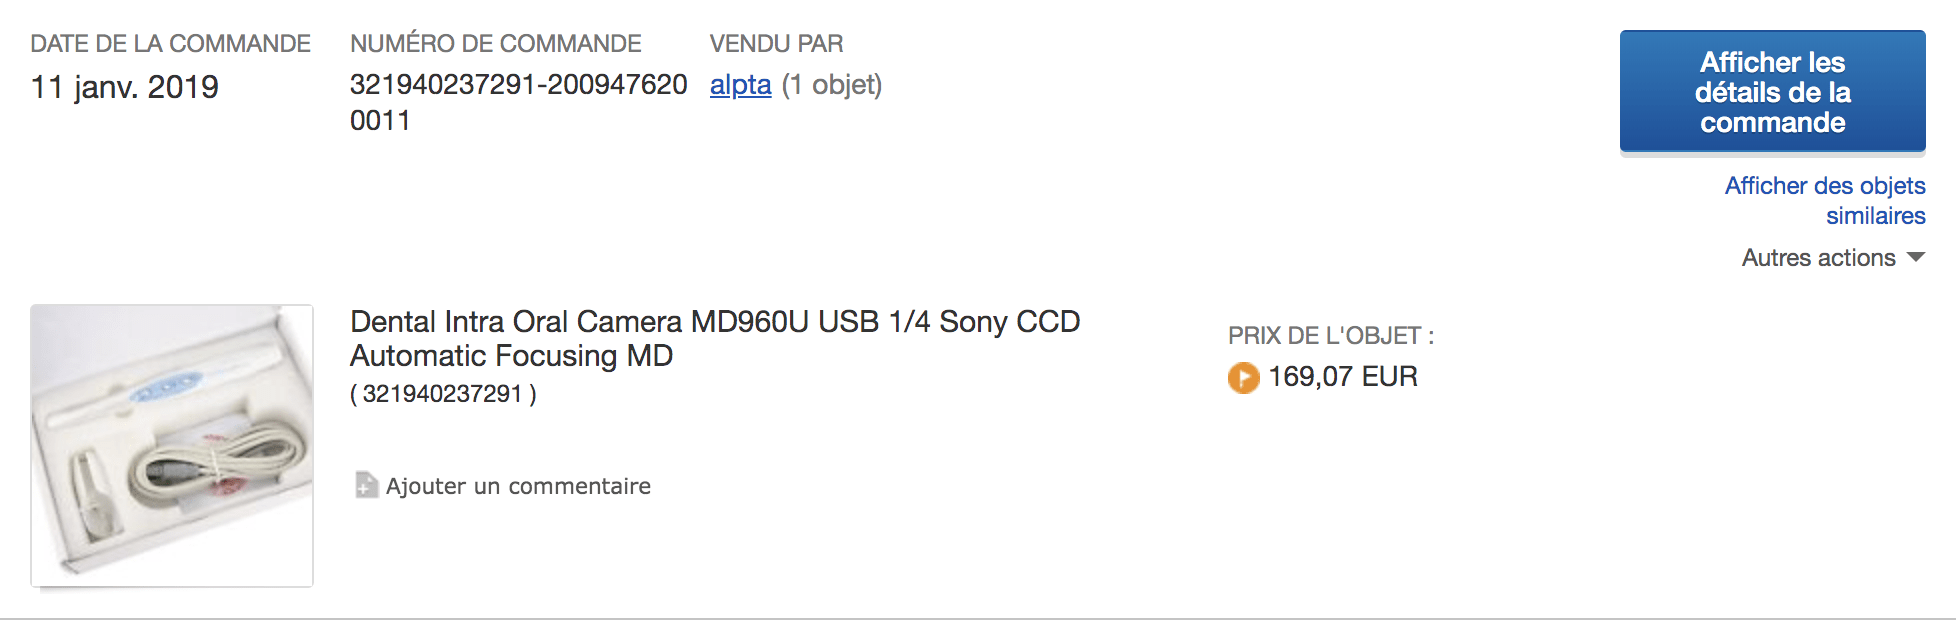
Task: Click the orange icon beside the price
Action: (1243, 377)
